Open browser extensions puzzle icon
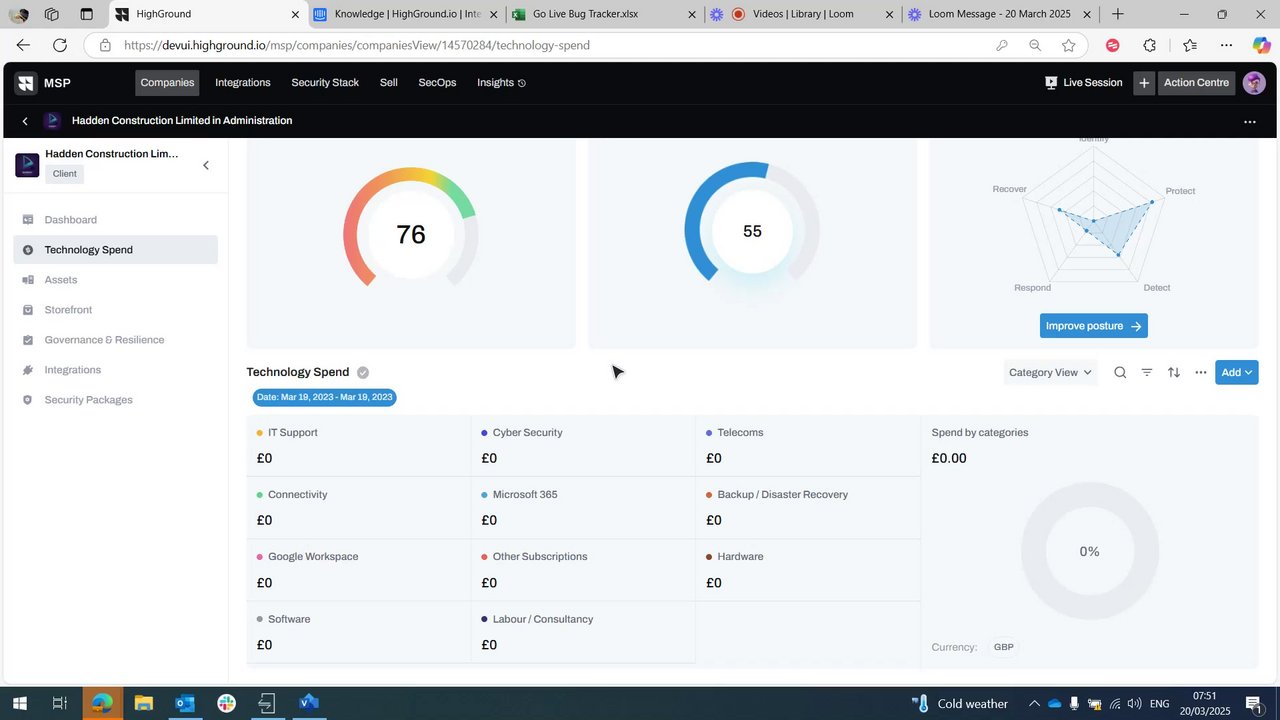This screenshot has height=720, width=1280. (1149, 45)
